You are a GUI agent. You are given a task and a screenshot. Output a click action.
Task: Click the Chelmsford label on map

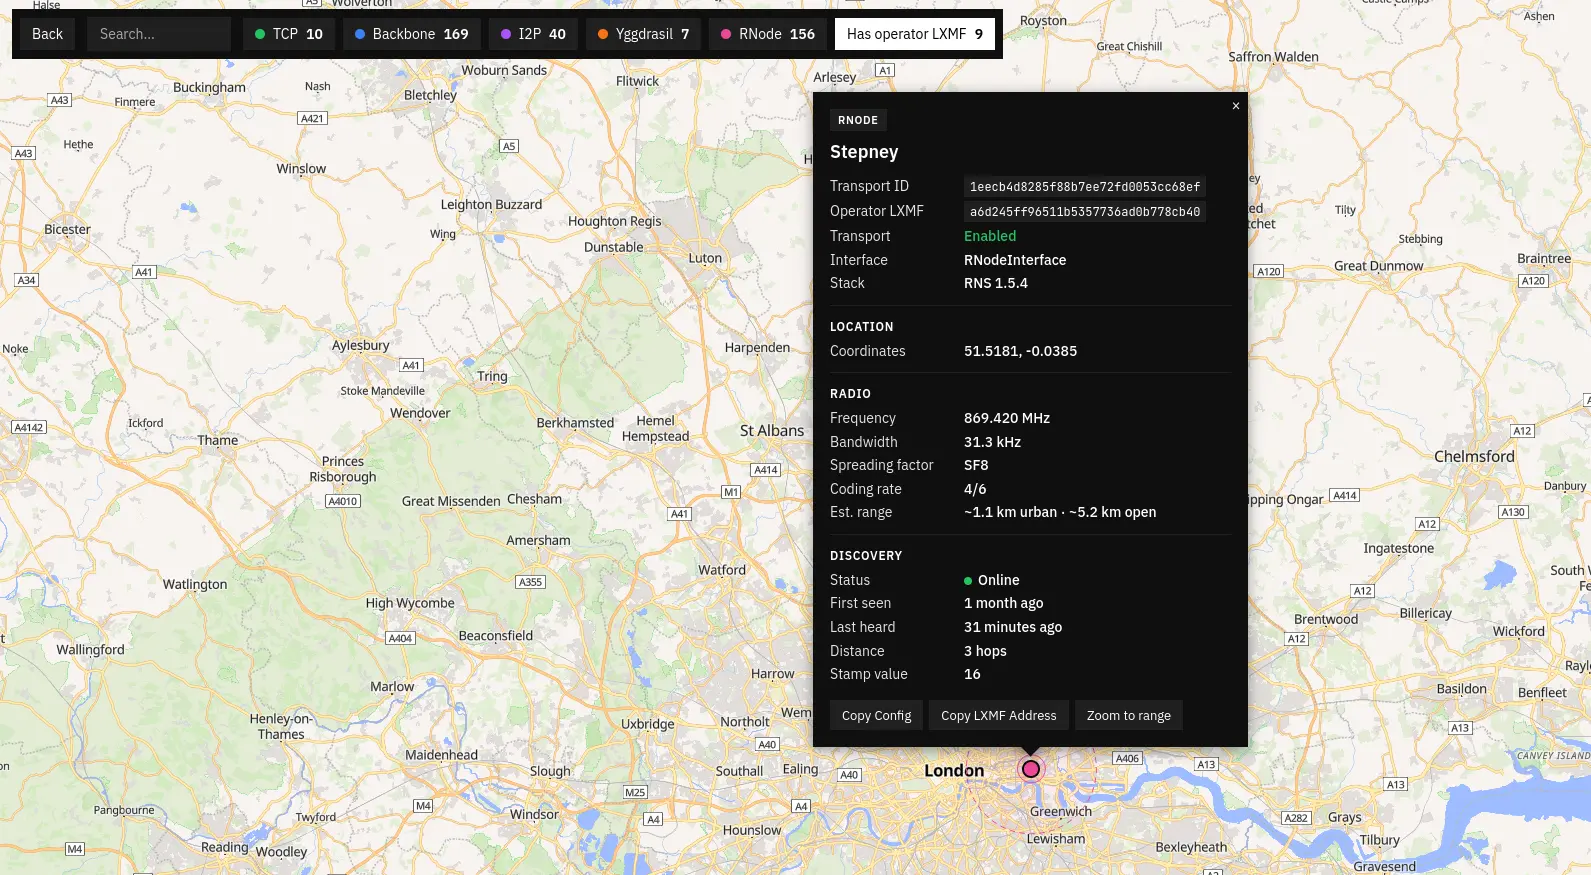tap(1474, 456)
